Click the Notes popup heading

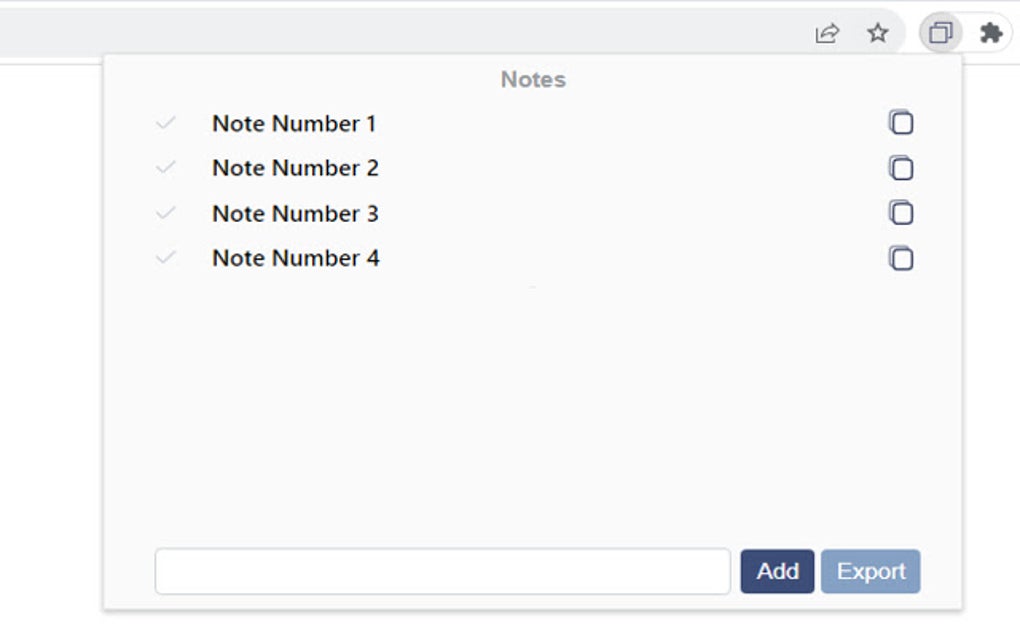[x=533, y=80]
